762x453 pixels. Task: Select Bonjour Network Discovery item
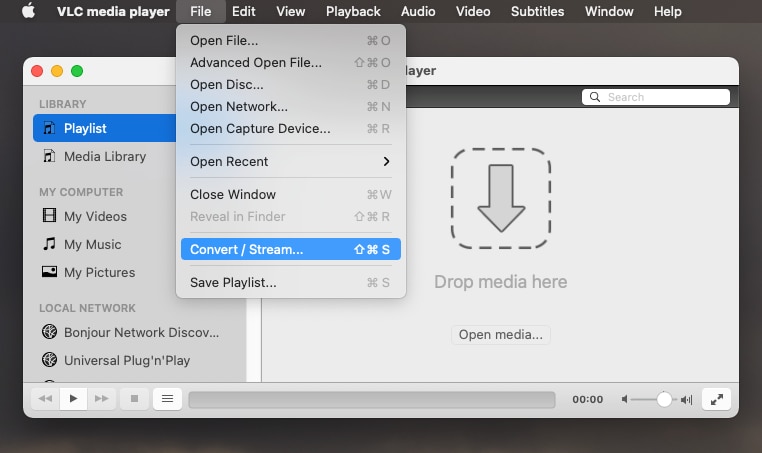click(x=141, y=332)
